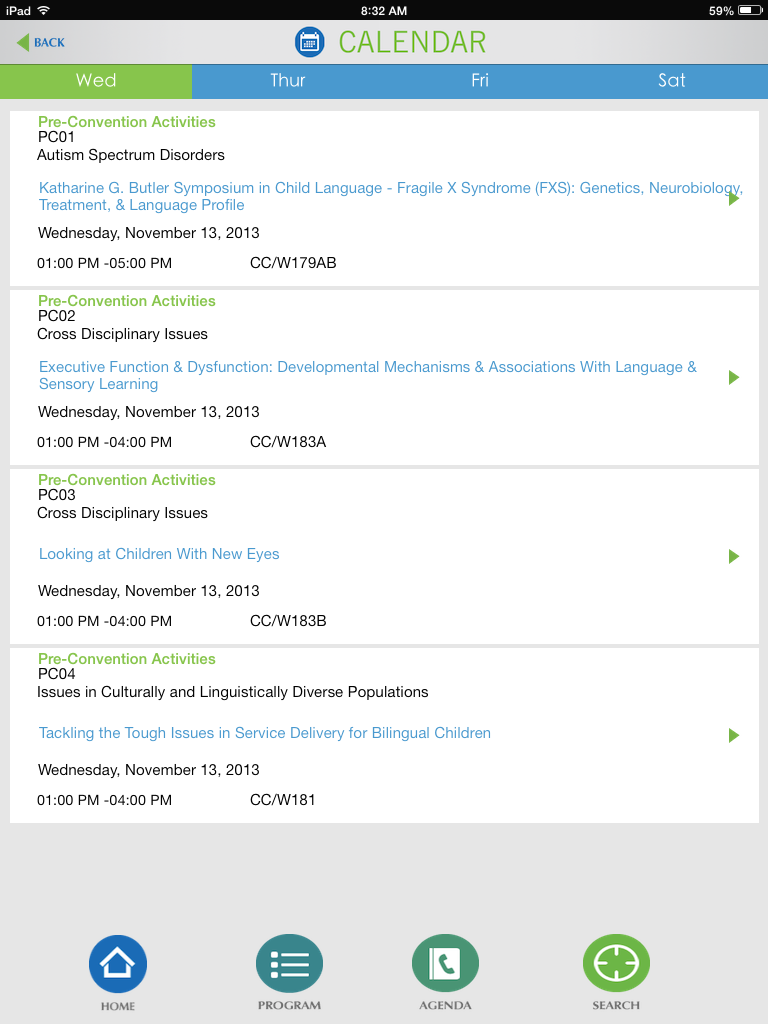Open the Katharine G. Butler Symposium link

click(x=390, y=197)
